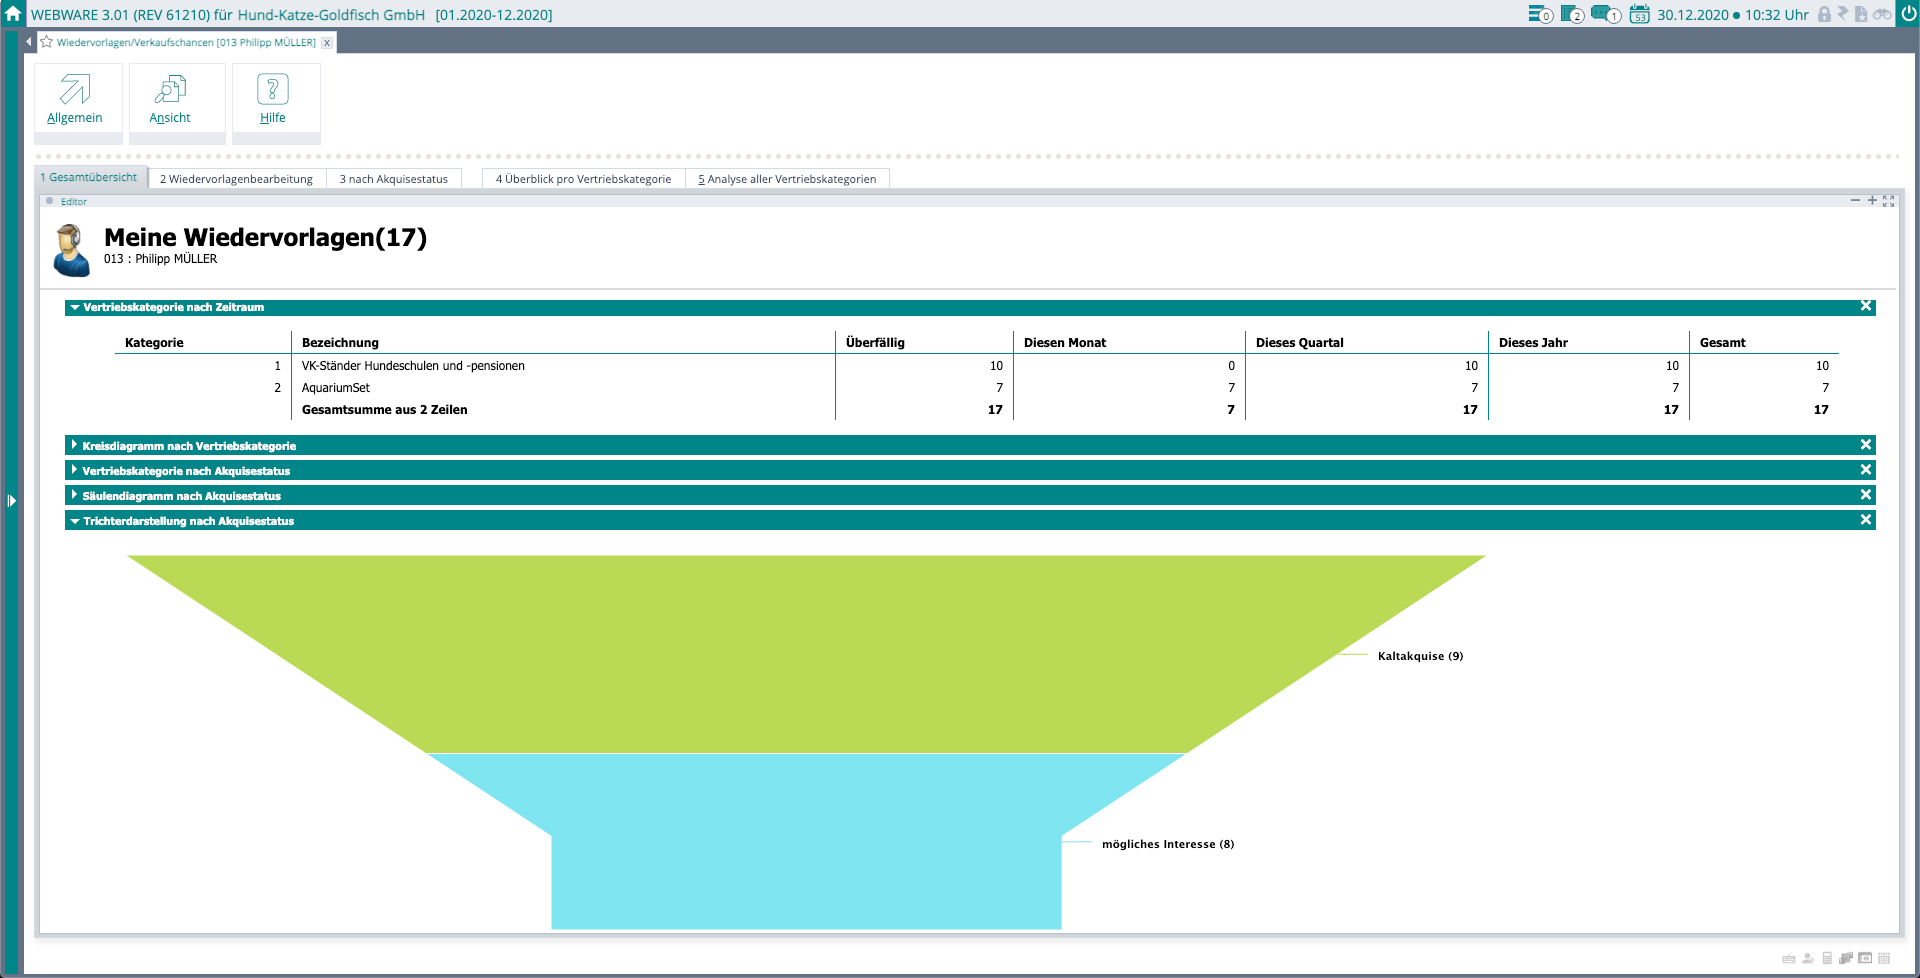Image resolution: width=1920 pixels, height=978 pixels.
Task: Open the Hilfe ribbon button
Action: click(x=273, y=99)
